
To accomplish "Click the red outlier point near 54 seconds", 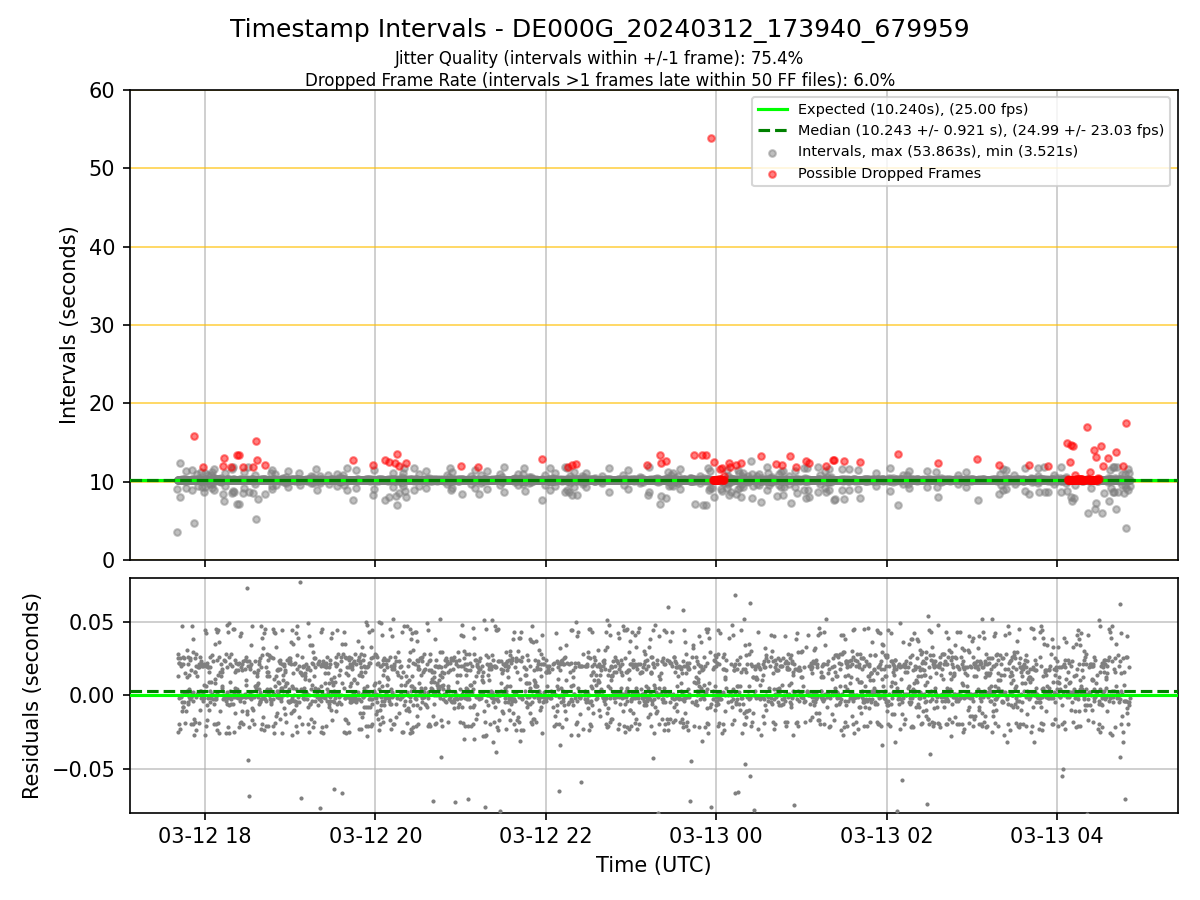I will click(711, 138).
